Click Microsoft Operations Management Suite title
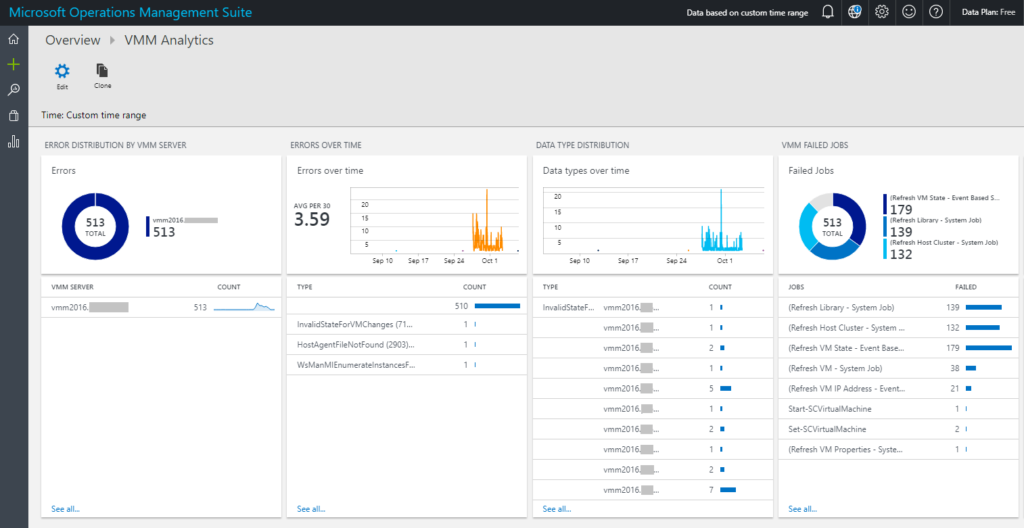Viewport: 1024px width, 528px height. [x=131, y=12]
